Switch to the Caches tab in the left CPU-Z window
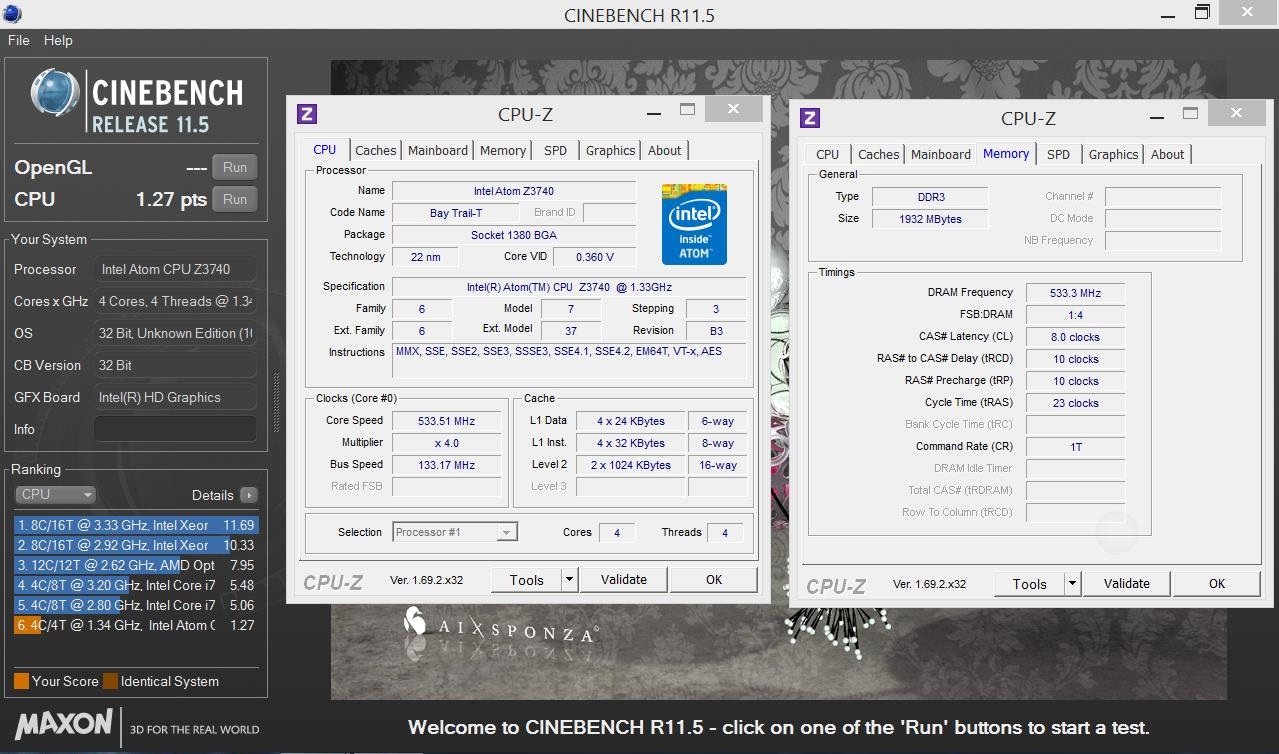This screenshot has width=1279, height=754. click(376, 150)
